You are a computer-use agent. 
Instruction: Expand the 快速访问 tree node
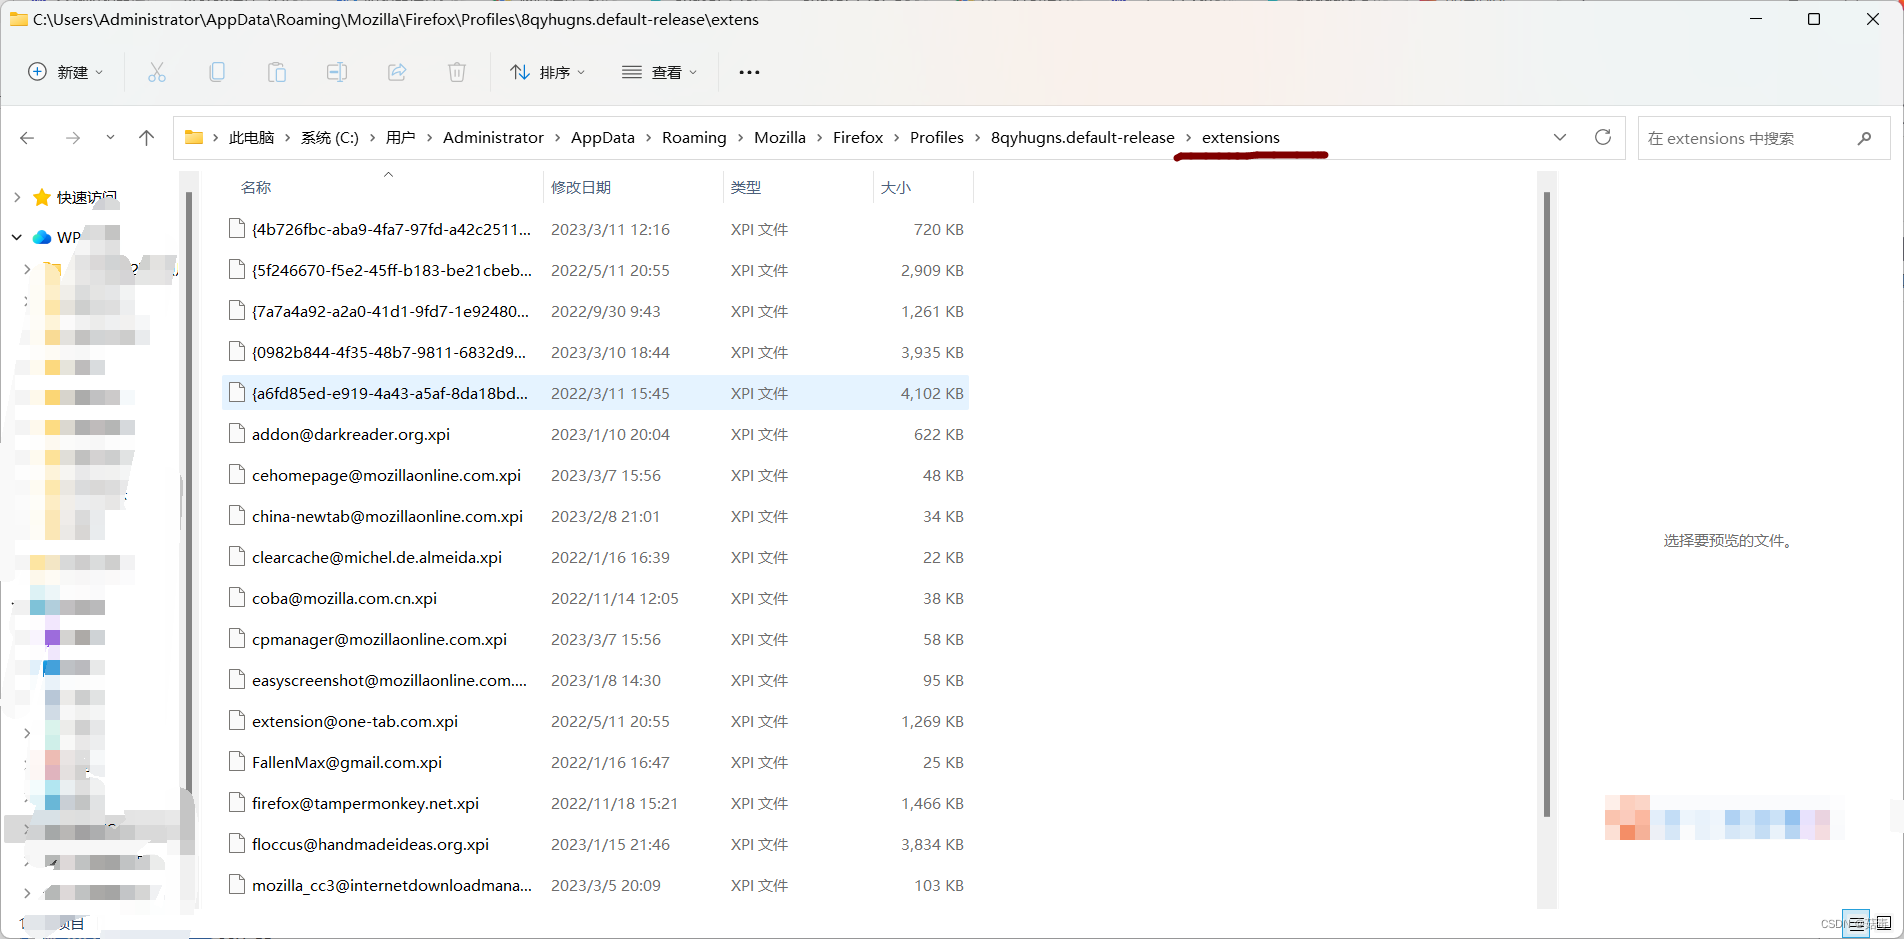tap(17, 198)
